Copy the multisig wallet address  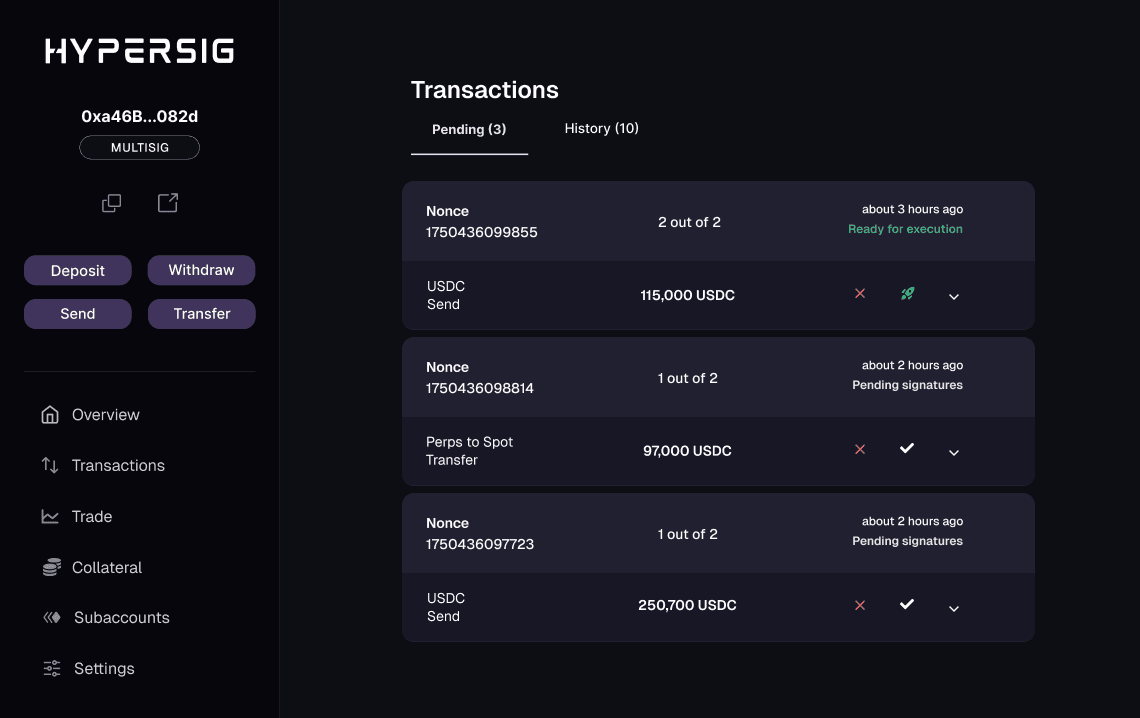point(111,202)
